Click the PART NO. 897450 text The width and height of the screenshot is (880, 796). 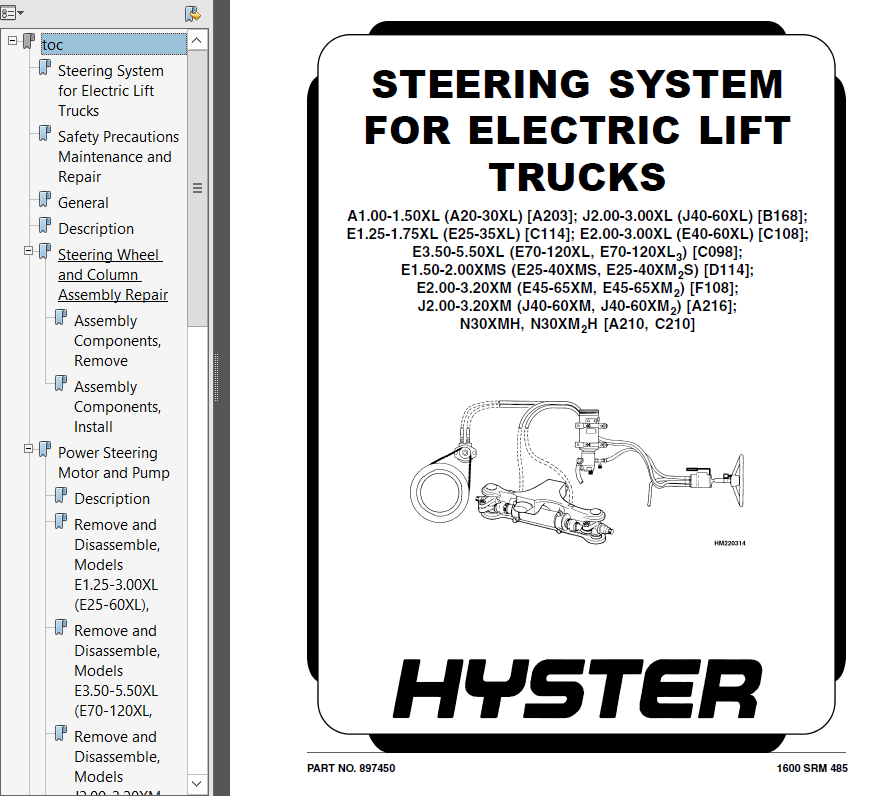[351, 768]
